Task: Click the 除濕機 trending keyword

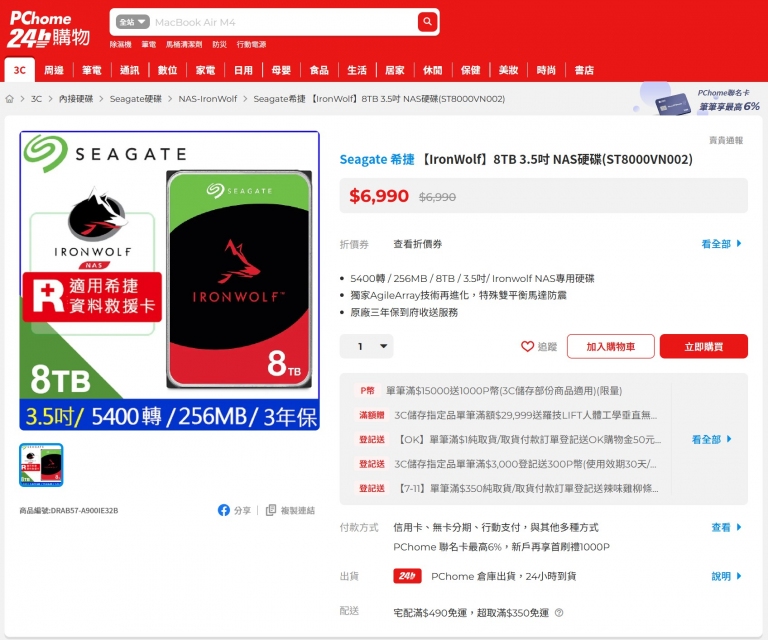Action: [120, 45]
